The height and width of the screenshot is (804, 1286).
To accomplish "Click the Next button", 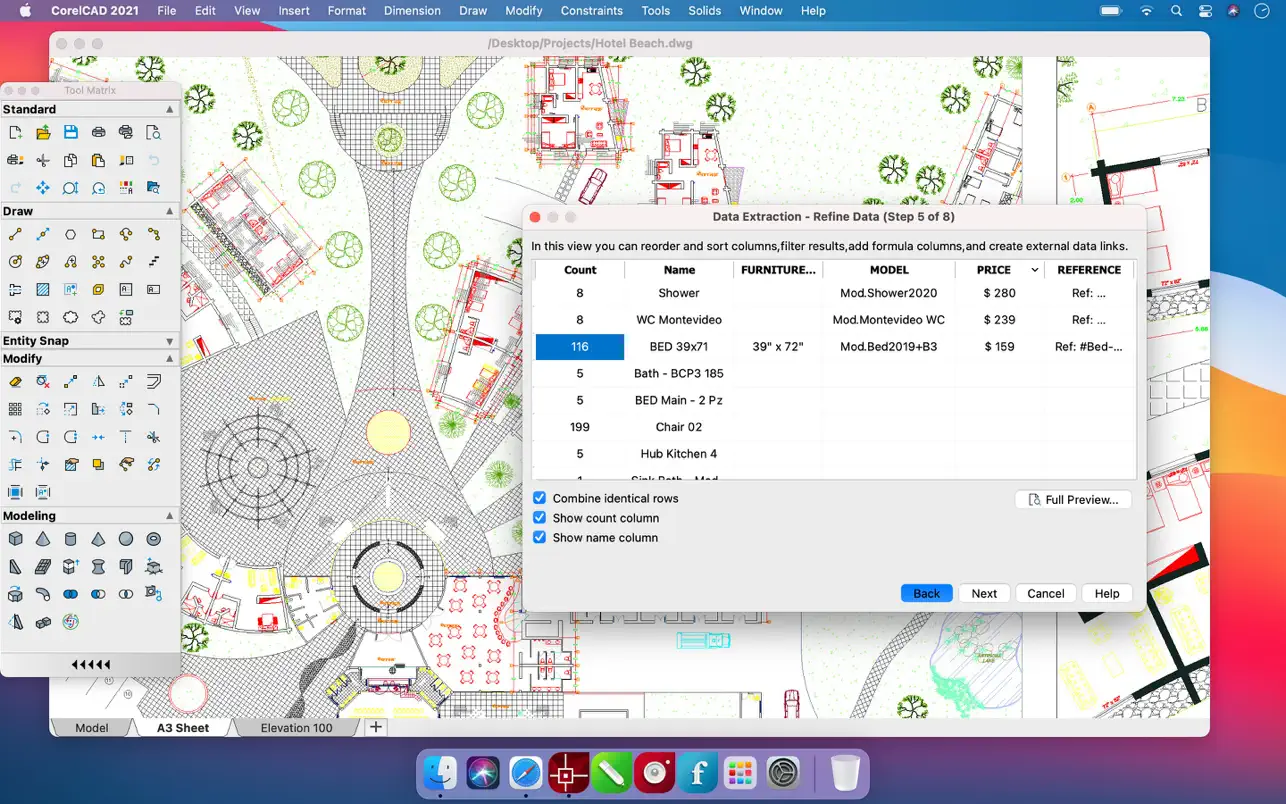I will click(x=984, y=593).
